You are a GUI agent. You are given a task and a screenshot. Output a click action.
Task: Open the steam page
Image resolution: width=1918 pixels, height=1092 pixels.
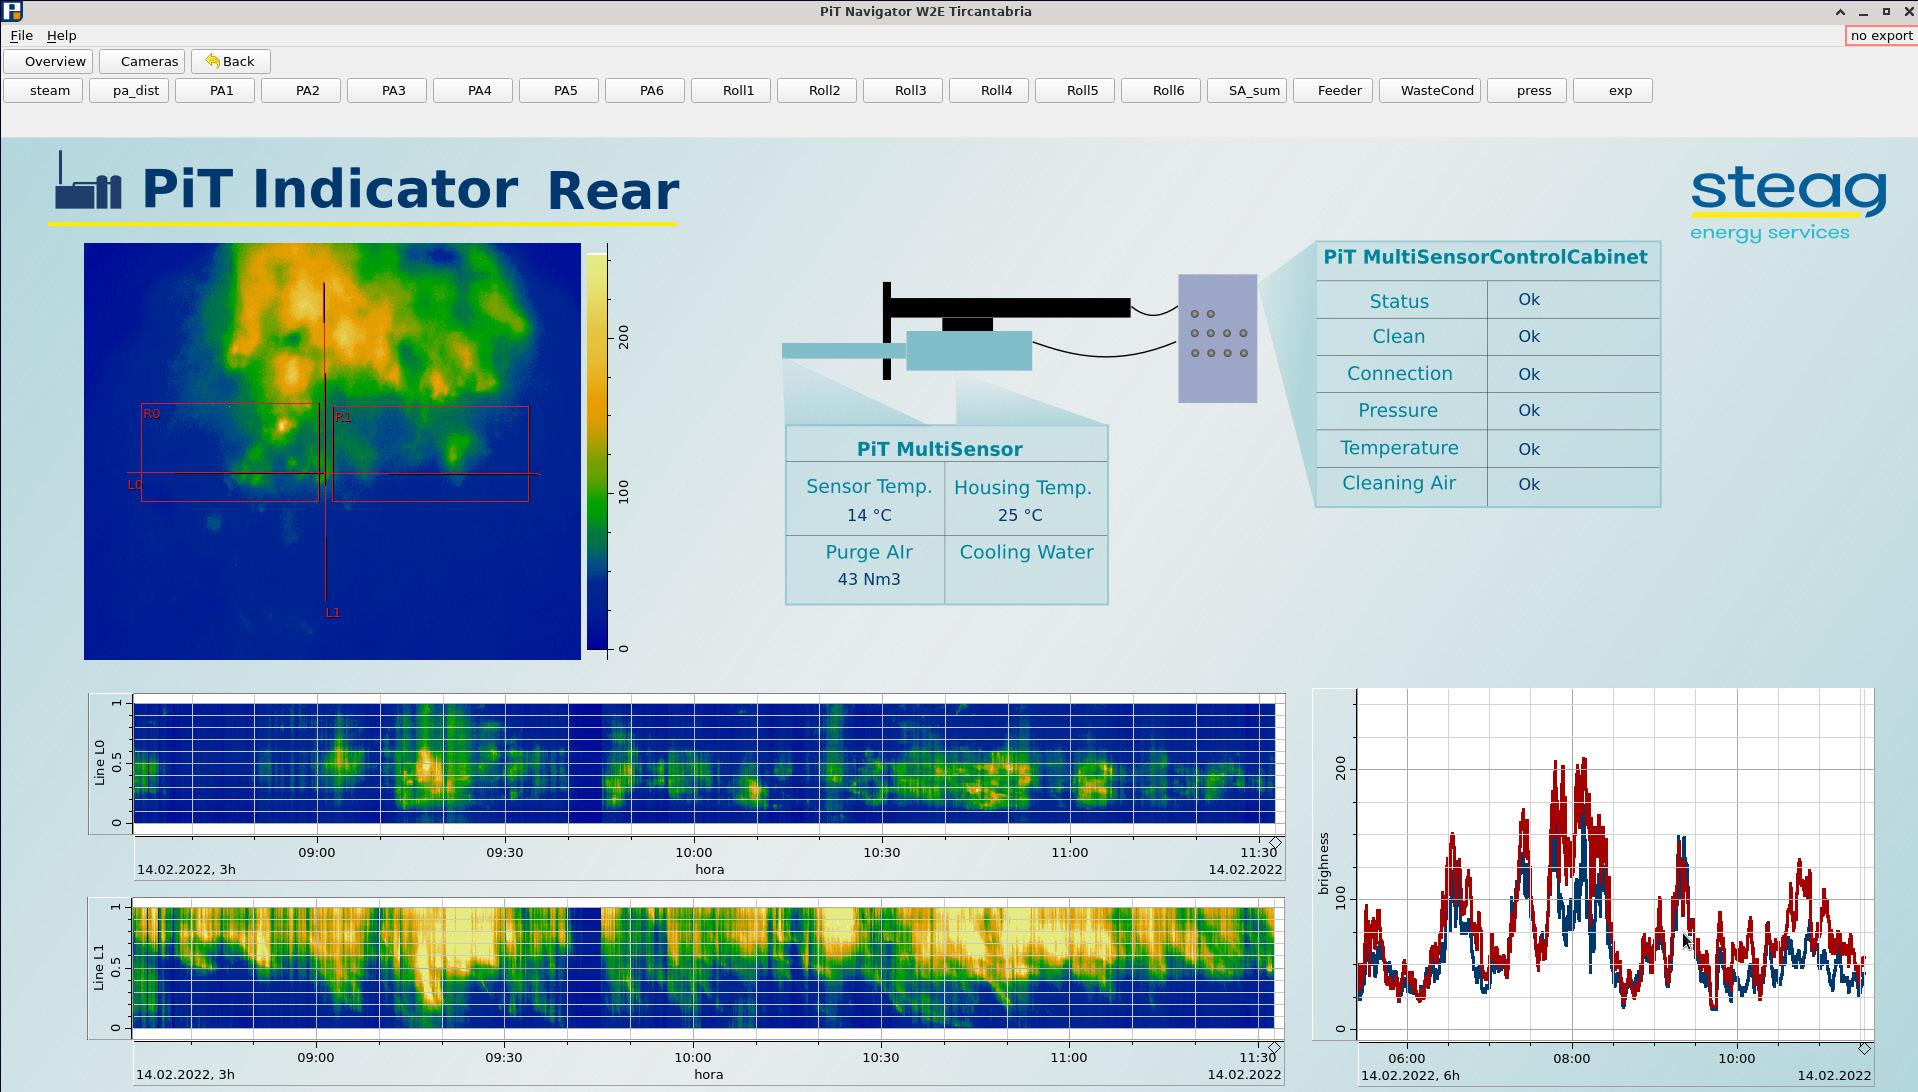point(43,91)
